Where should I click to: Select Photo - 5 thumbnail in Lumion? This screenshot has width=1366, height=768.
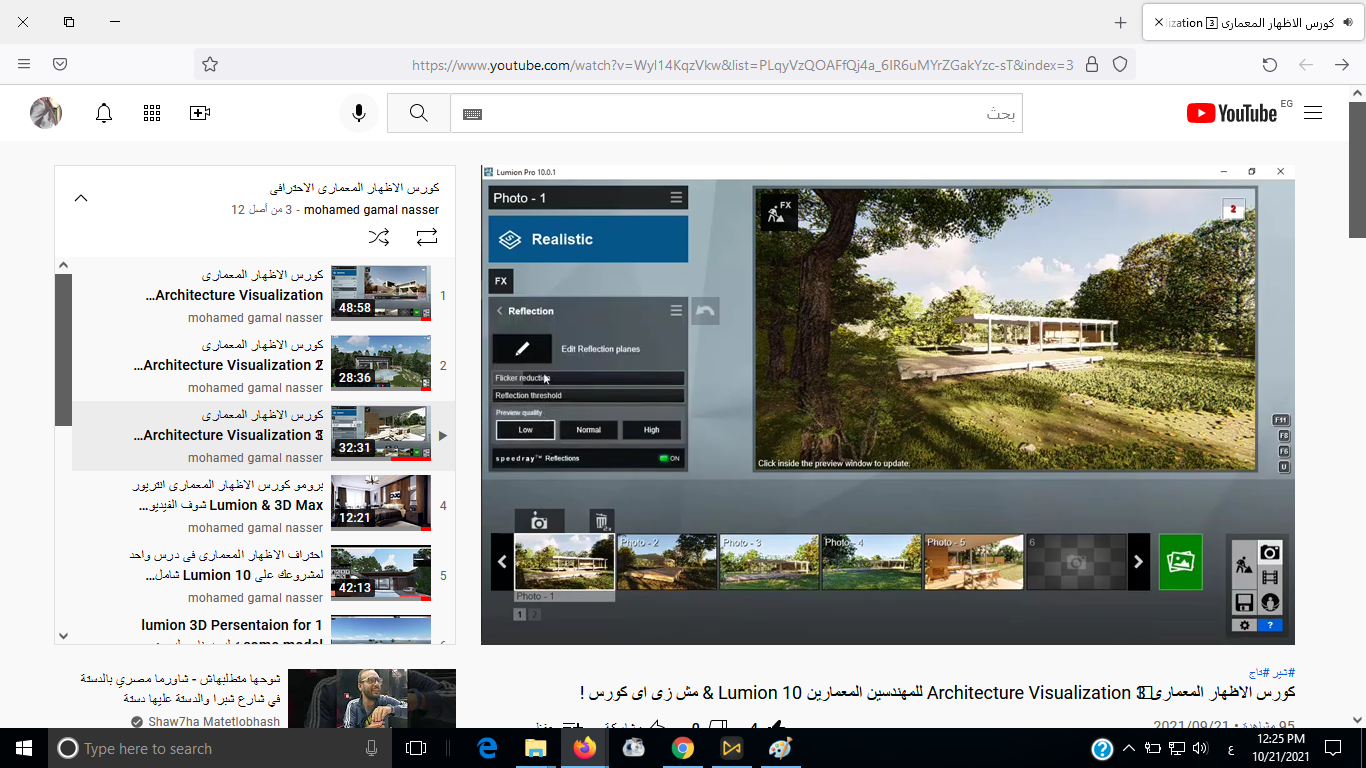click(973, 562)
